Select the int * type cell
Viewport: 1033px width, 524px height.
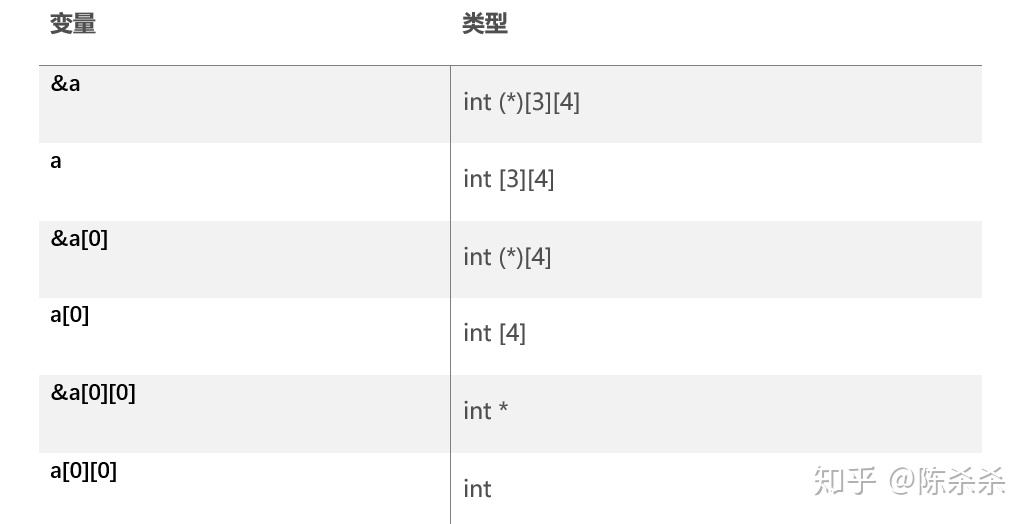[x=485, y=411]
